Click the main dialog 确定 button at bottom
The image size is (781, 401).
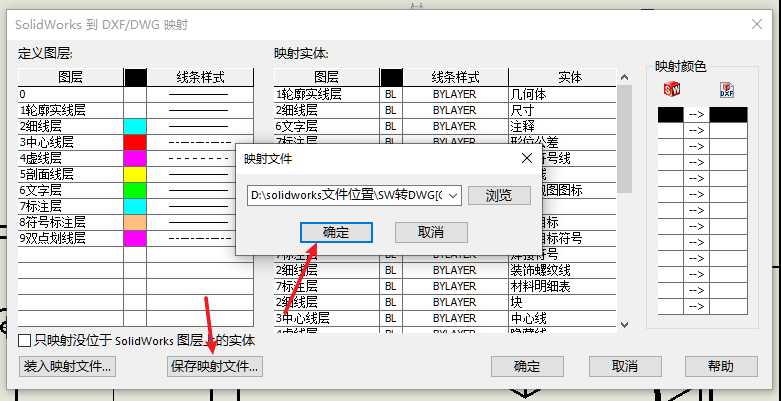(527, 366)
